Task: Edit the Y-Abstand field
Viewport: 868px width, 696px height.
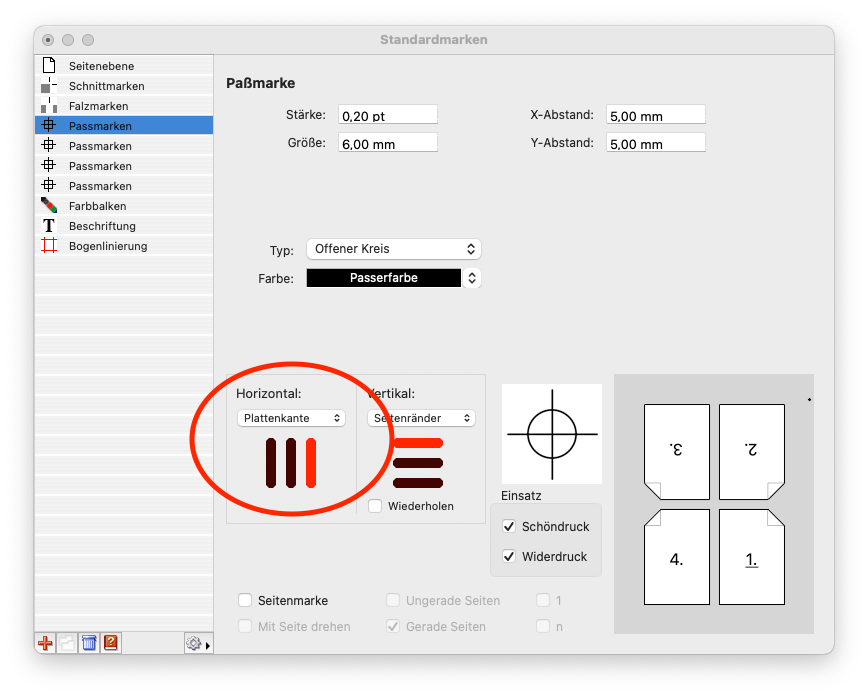Action: click(x=656, y=142)
